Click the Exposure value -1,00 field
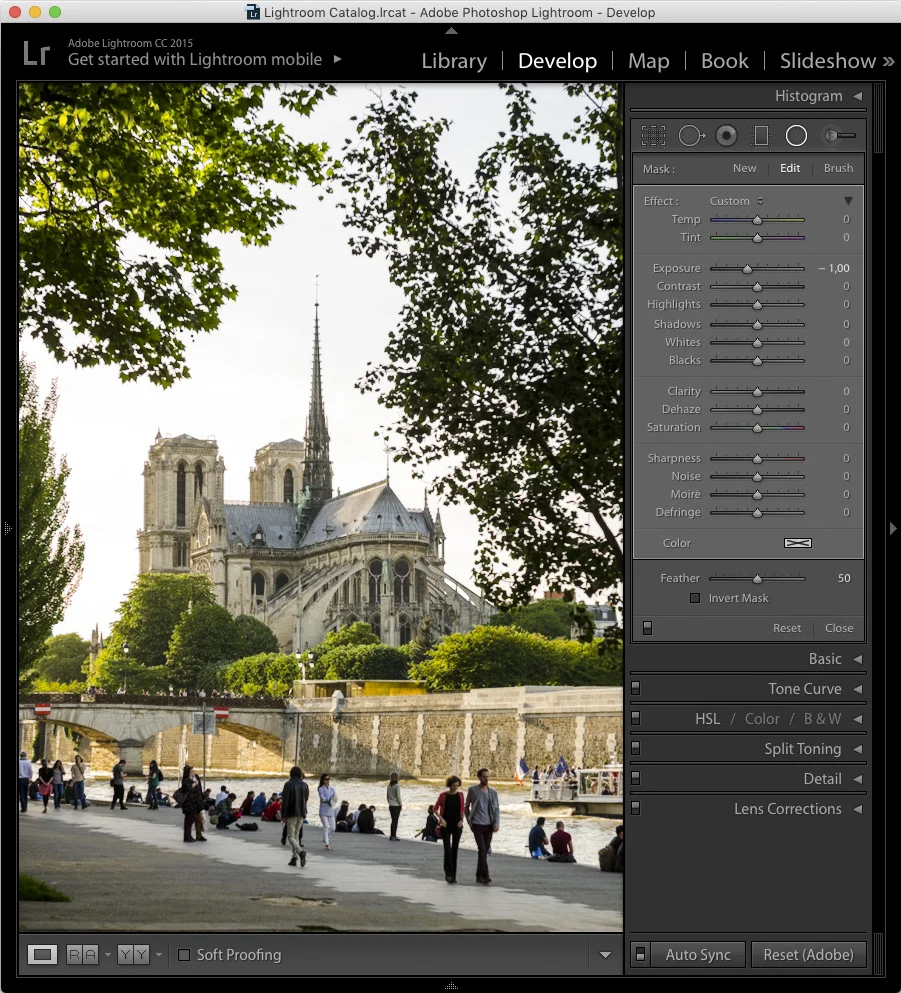 click(833, 268)
